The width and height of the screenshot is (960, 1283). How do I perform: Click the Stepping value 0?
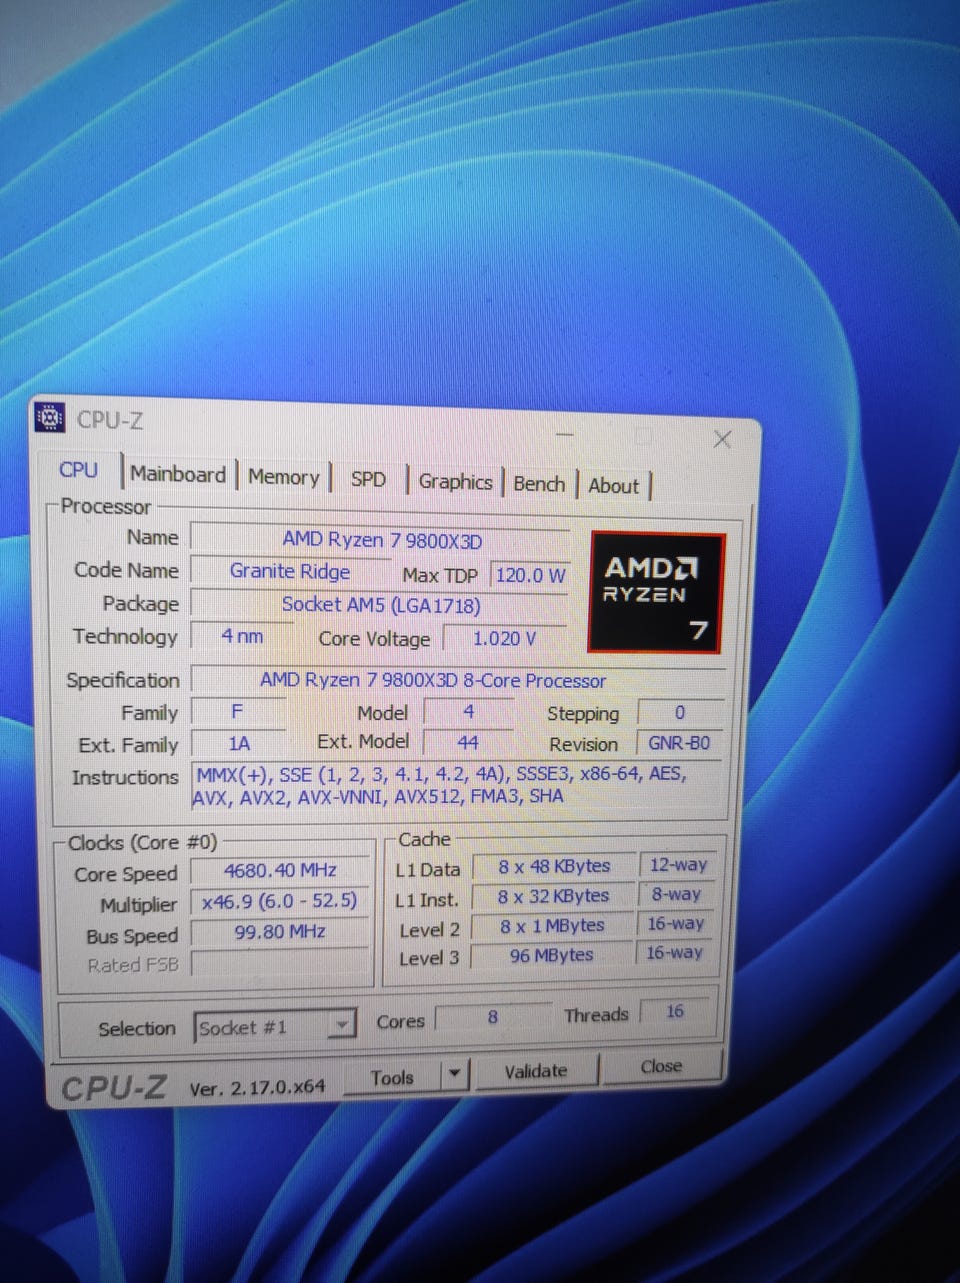pyautogui.click(x=680, y=713)
